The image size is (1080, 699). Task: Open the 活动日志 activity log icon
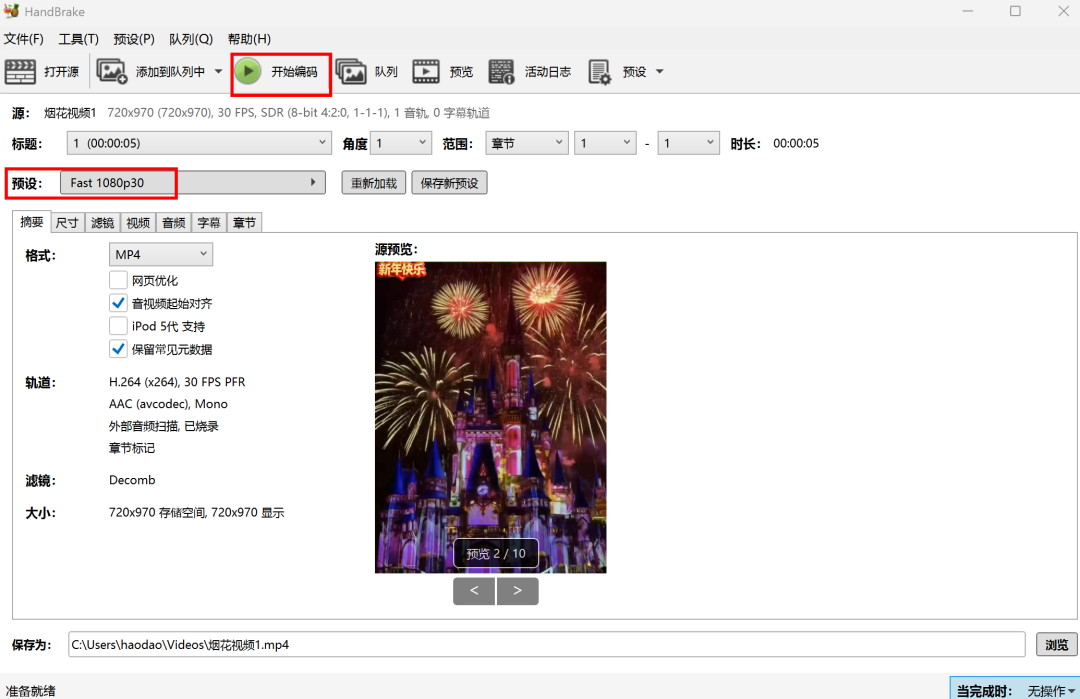(x=501, y=72)
